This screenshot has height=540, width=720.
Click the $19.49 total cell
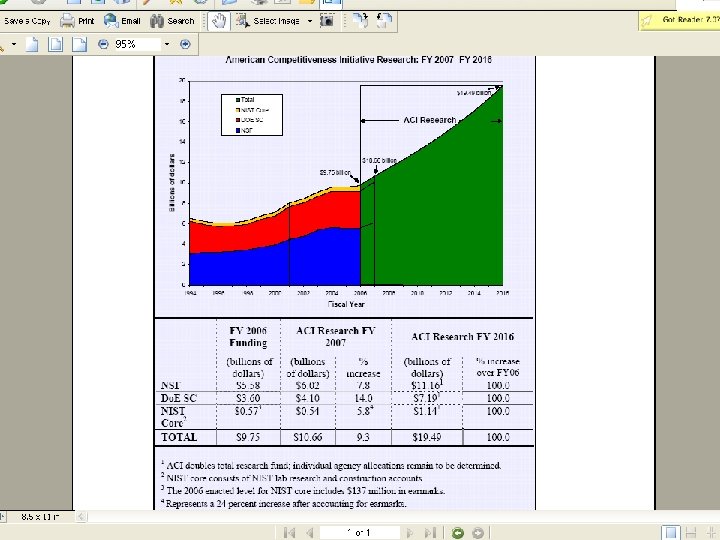click(x=427, y=437)
